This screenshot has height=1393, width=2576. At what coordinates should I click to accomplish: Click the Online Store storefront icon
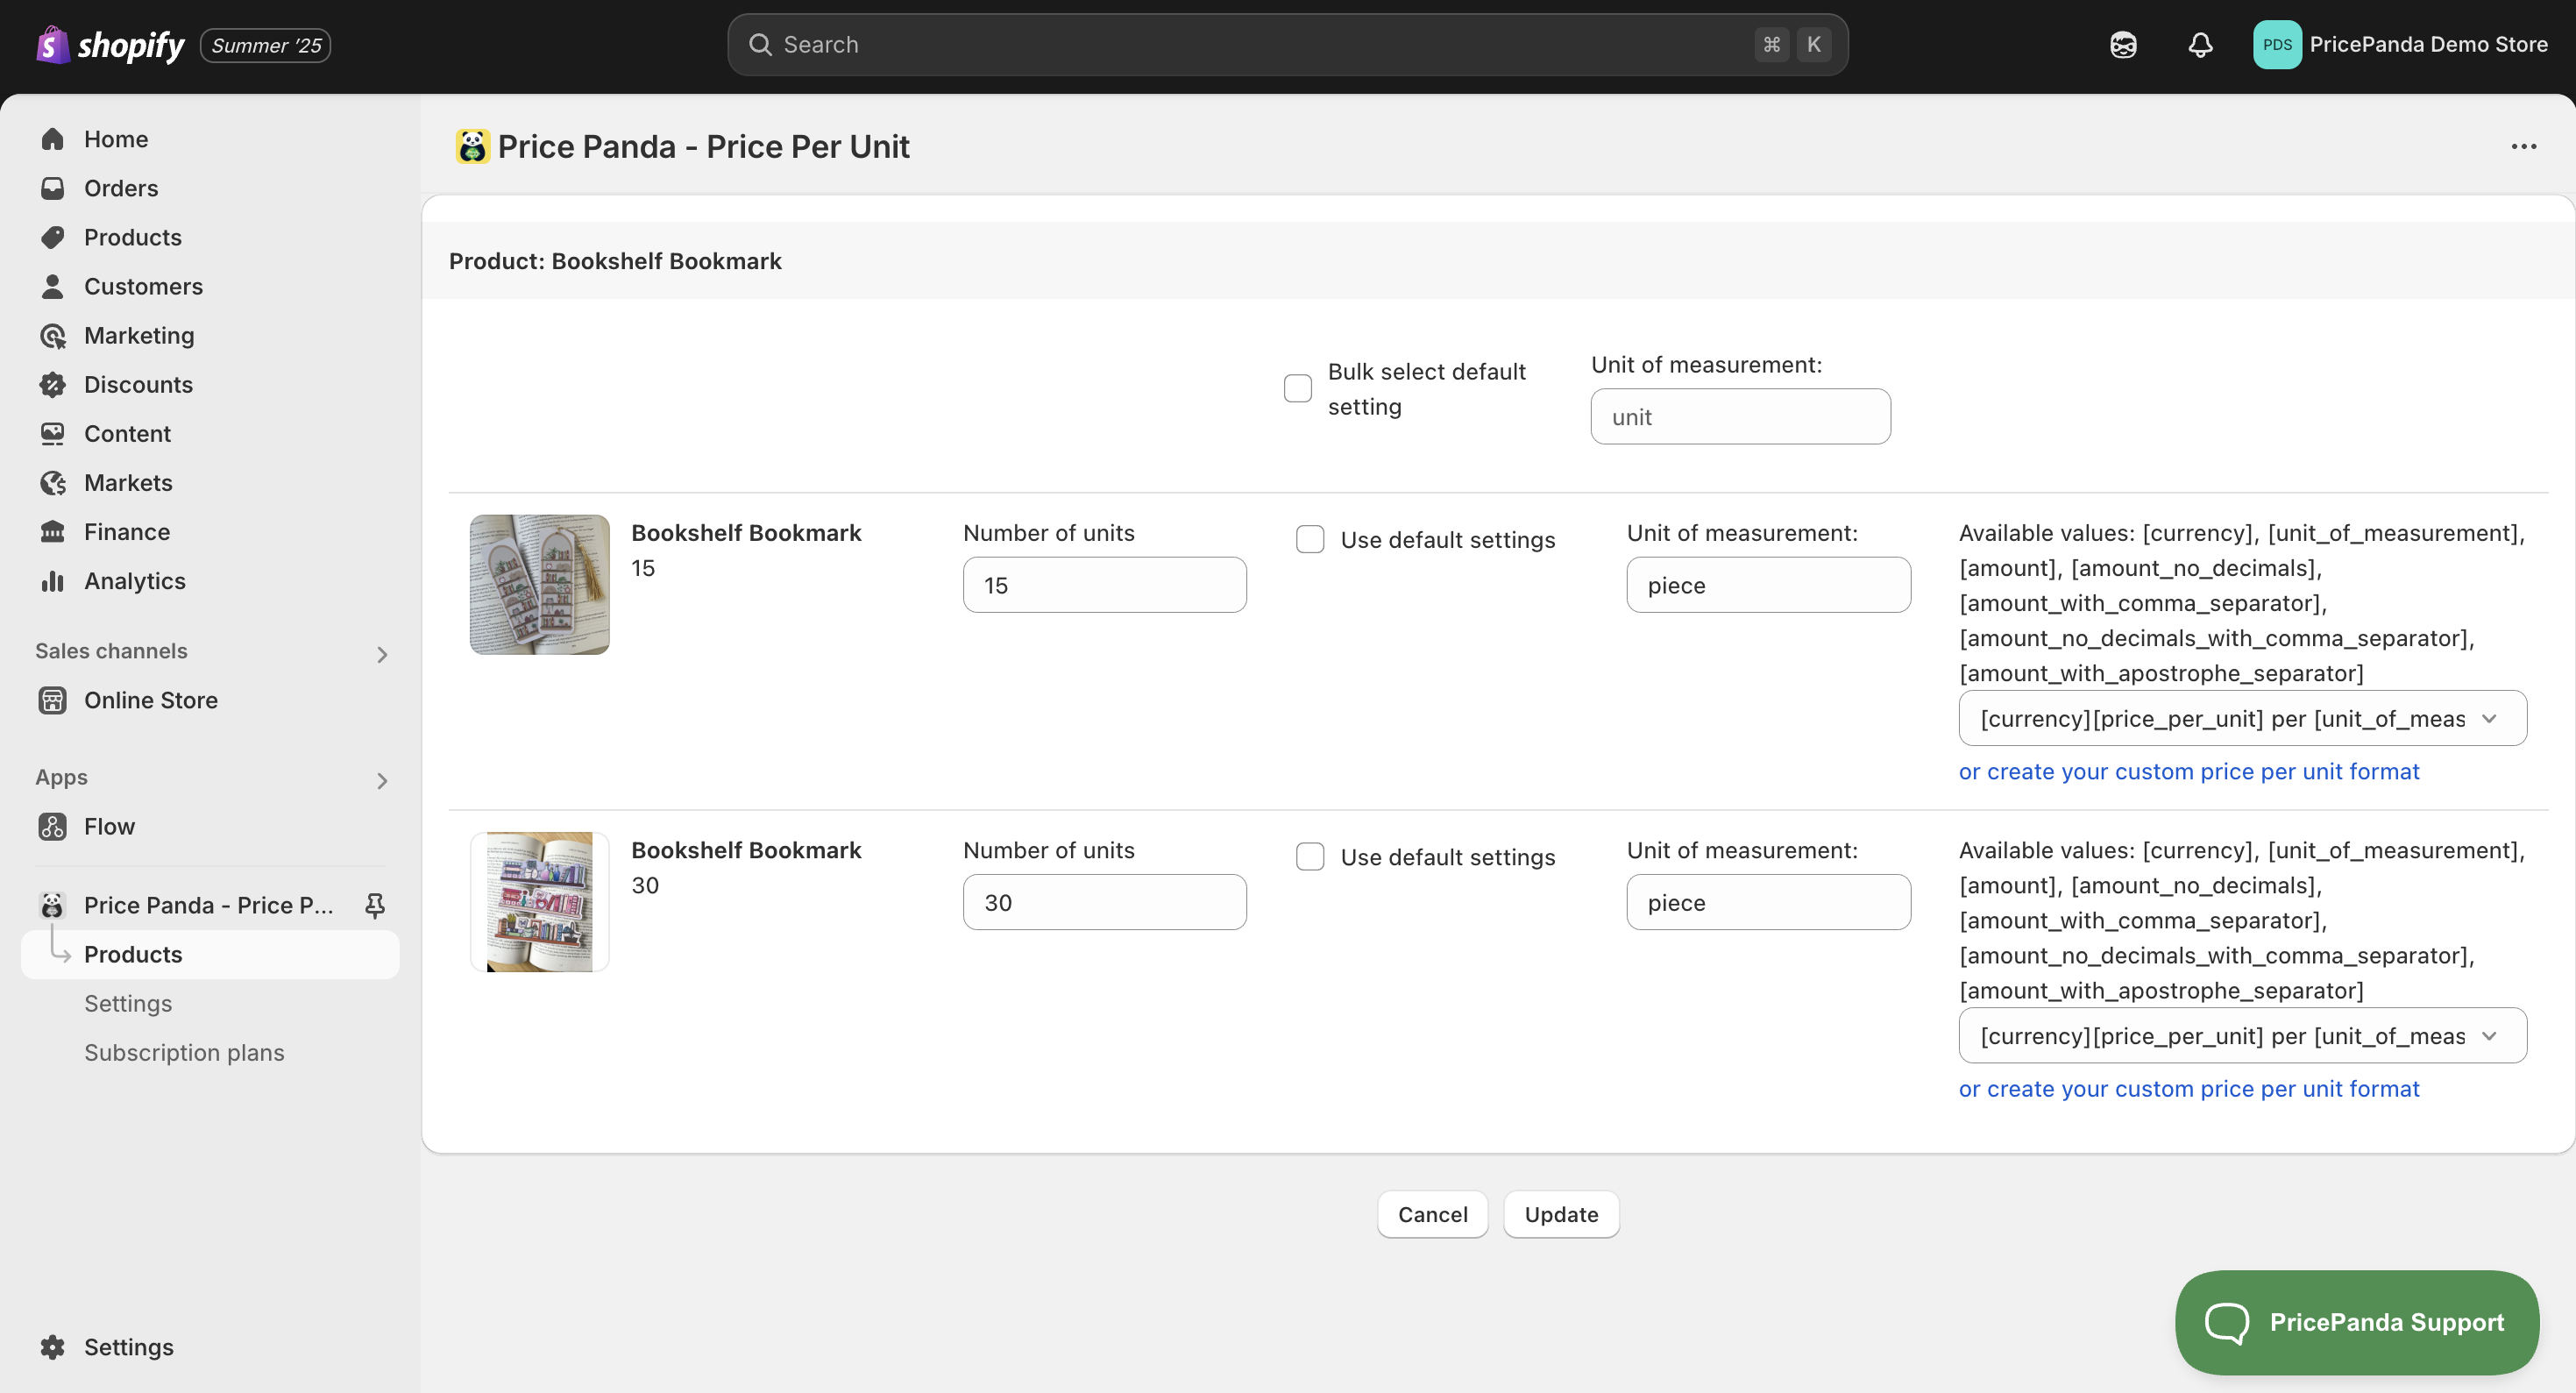(x=53, y=700)
